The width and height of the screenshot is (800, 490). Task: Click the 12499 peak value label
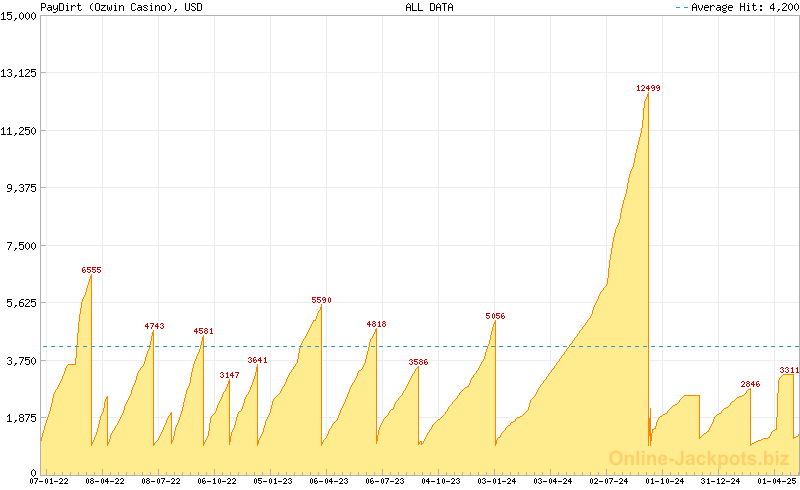point(648,88)
